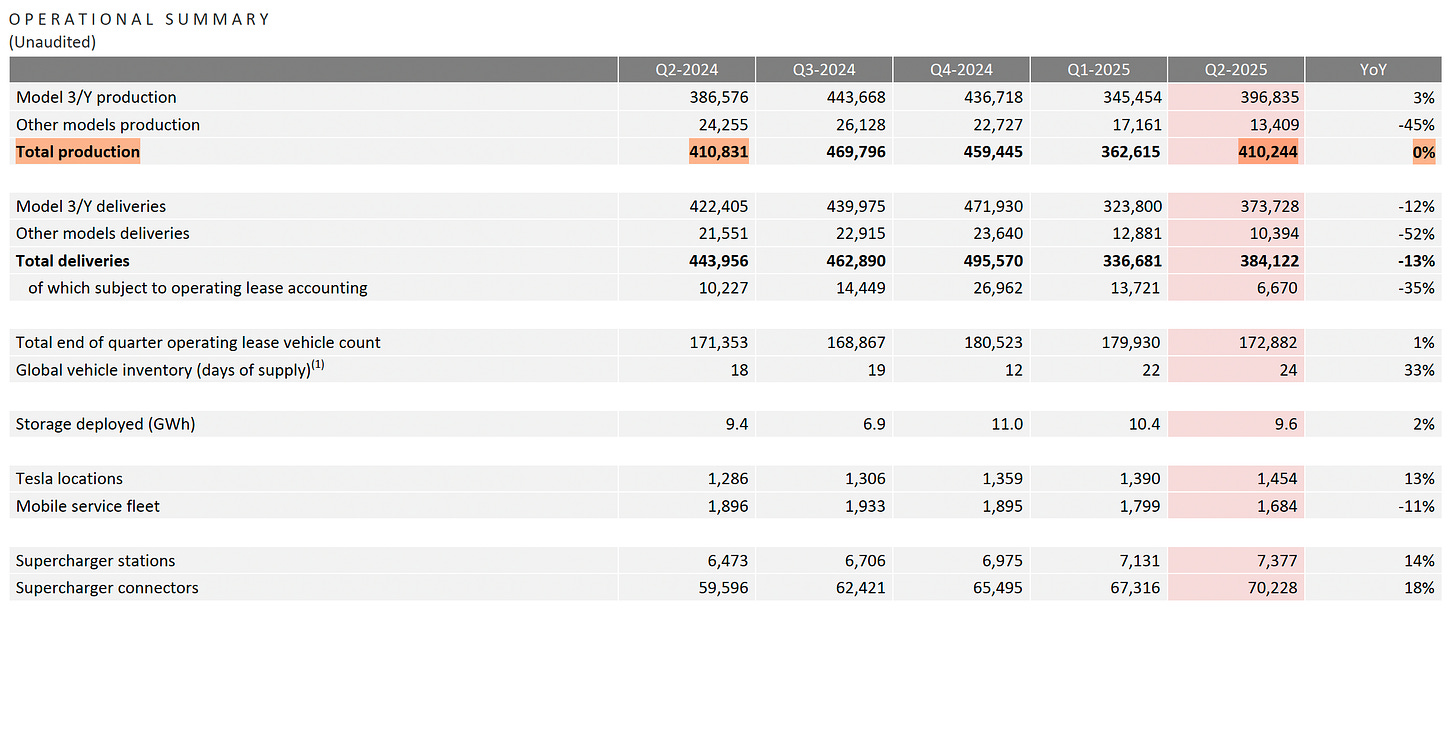
Task: Select the value 24,255
Action: [x=724, y=124]
